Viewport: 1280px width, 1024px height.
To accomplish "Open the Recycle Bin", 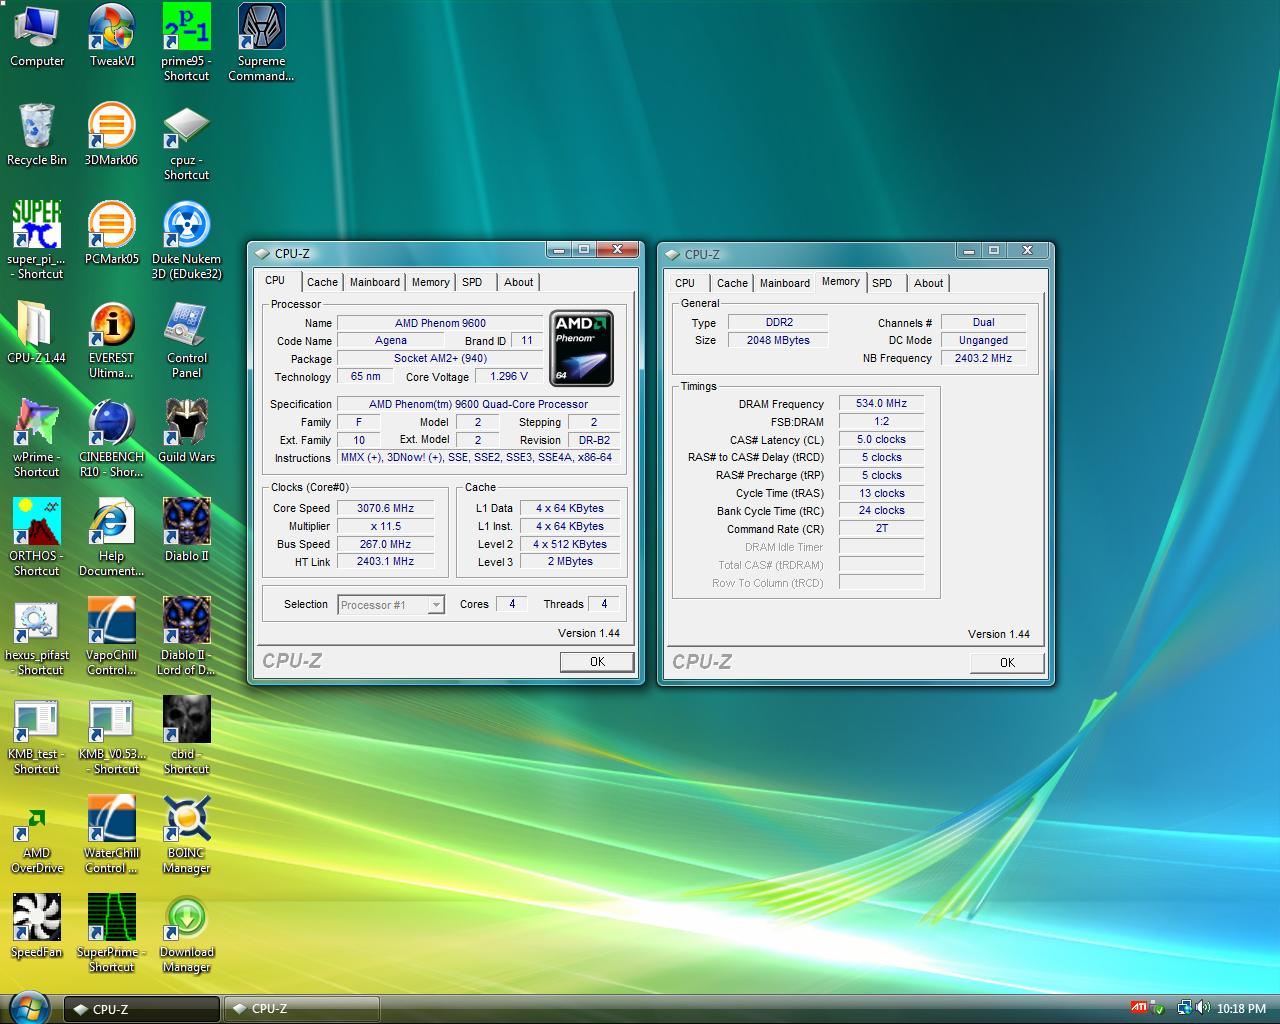I will [x=37, y=135].
